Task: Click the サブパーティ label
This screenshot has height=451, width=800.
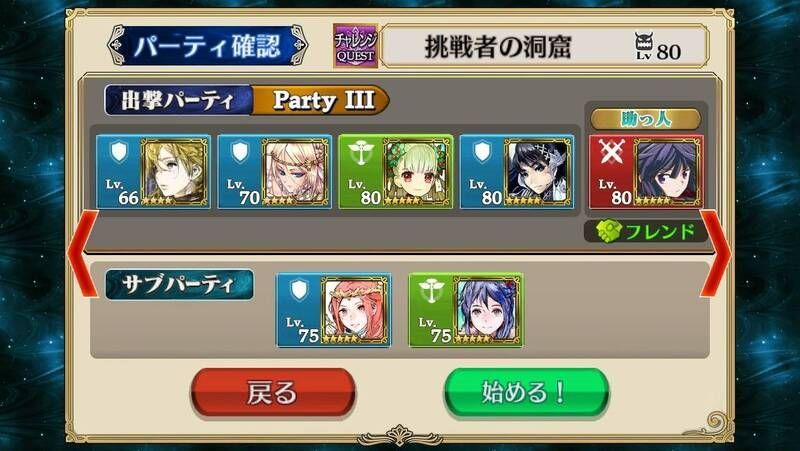Action: pyautogui.click(x=179, y=285)
